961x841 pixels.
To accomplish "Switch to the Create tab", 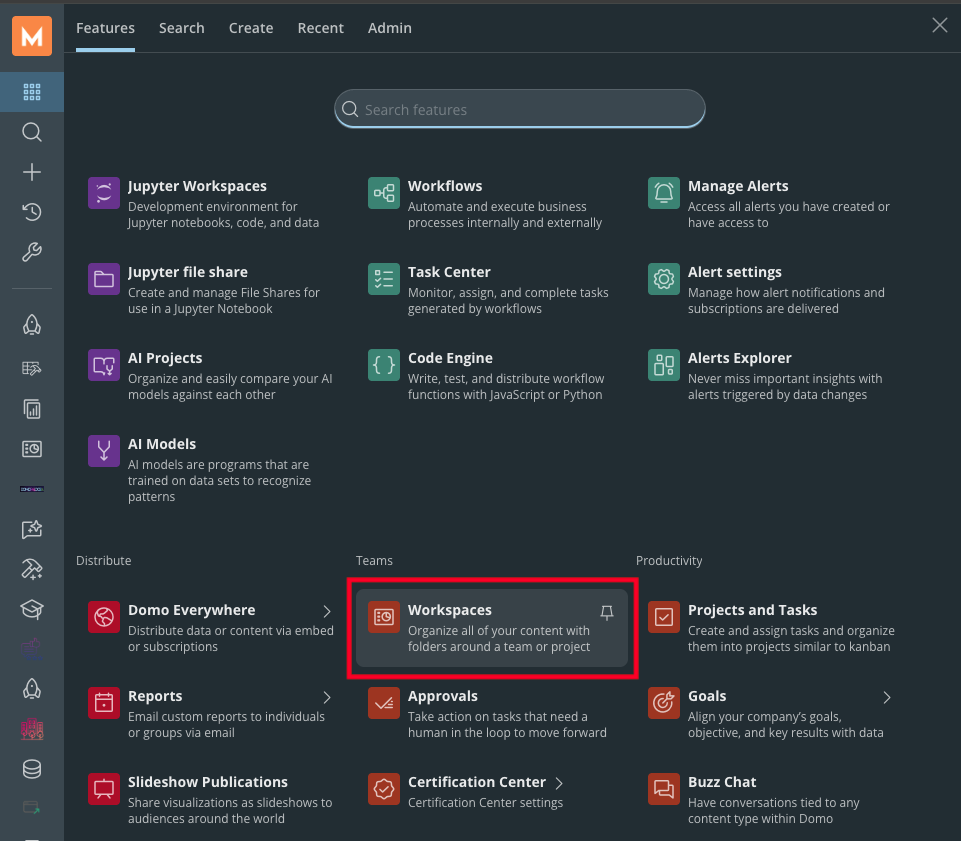I will click(251, 28).
